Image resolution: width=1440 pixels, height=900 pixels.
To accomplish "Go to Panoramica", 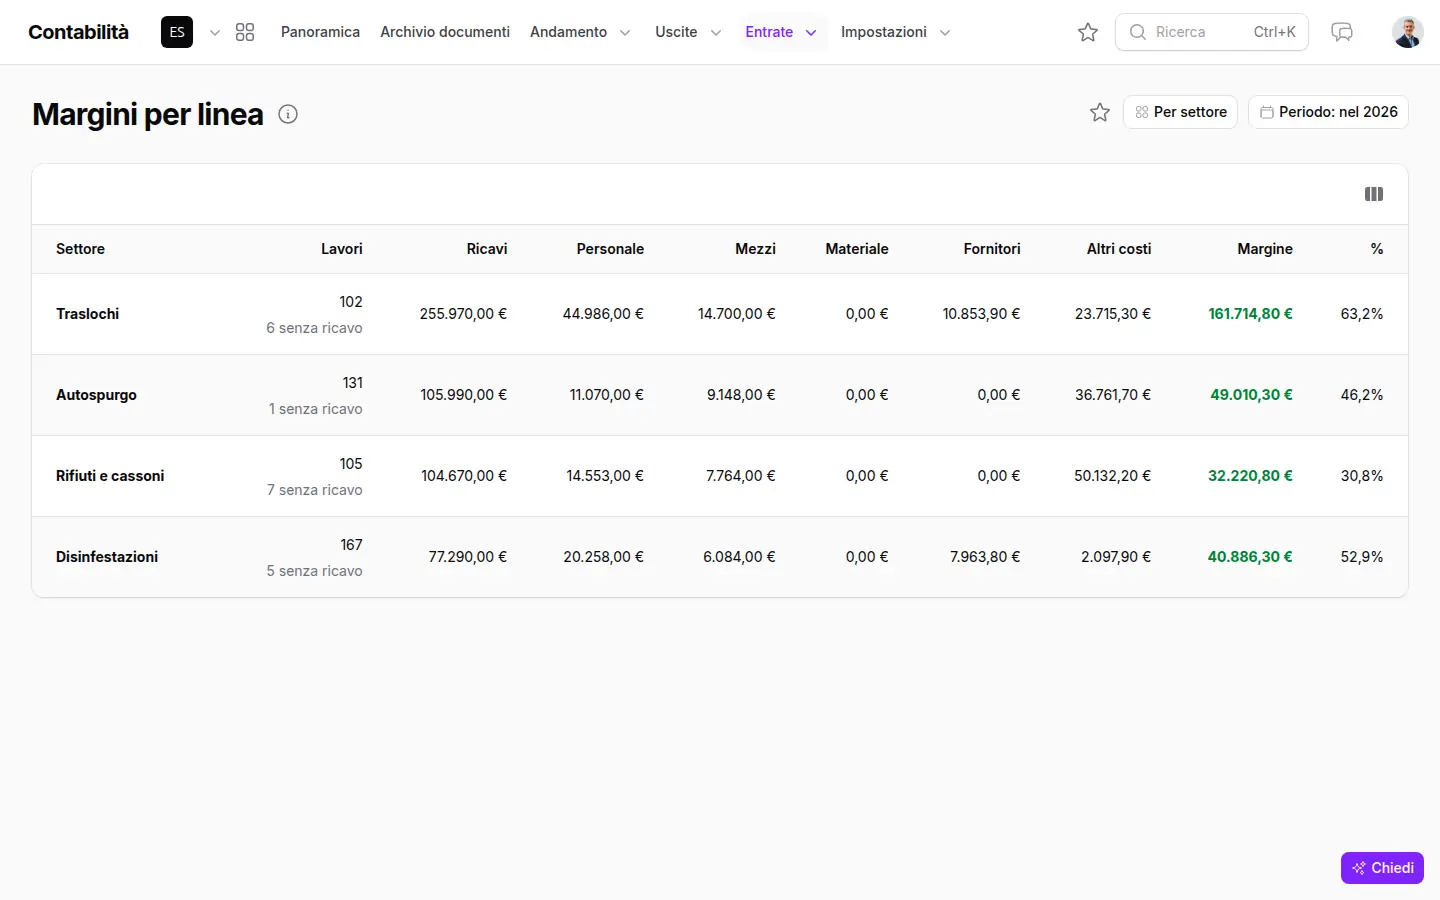I will 320,32.
